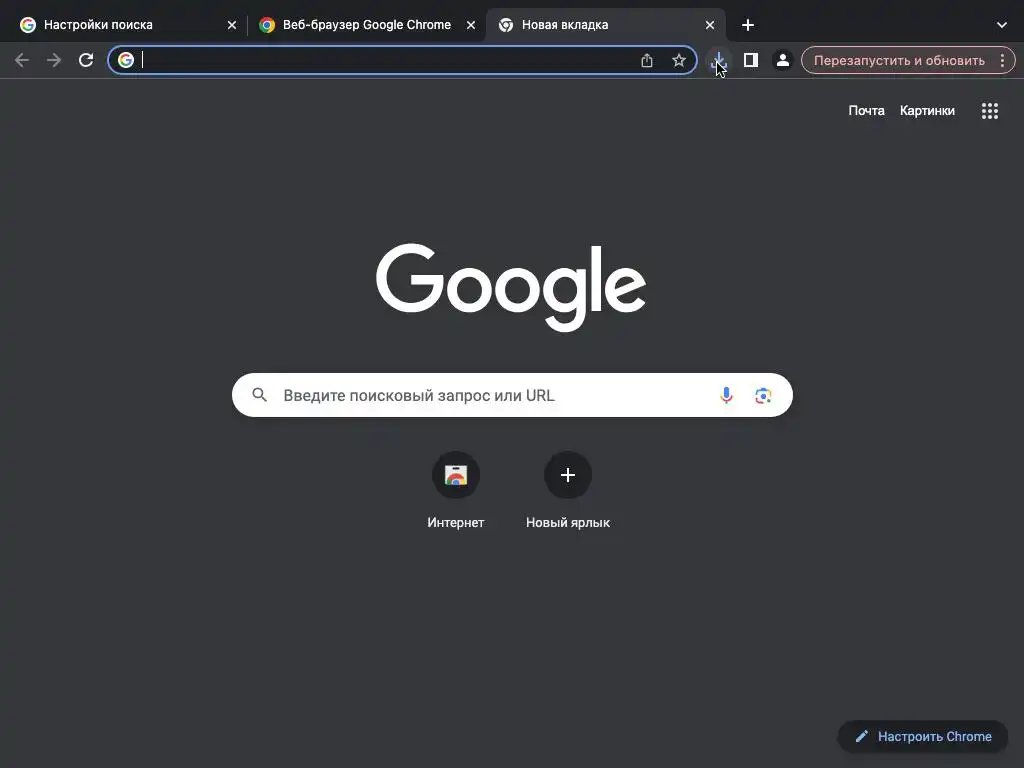
Task: Open the Интернет shortcut tile
Action: [456, 490]
